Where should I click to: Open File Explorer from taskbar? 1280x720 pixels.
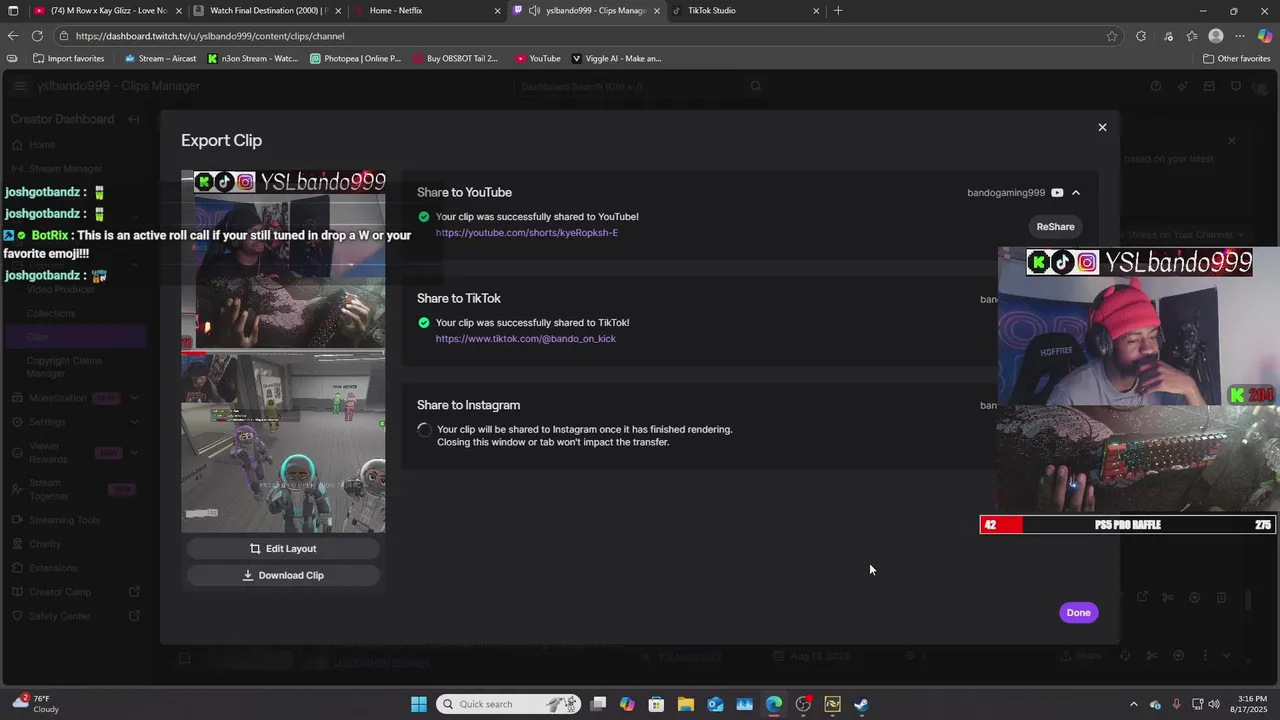click(686, 704)
